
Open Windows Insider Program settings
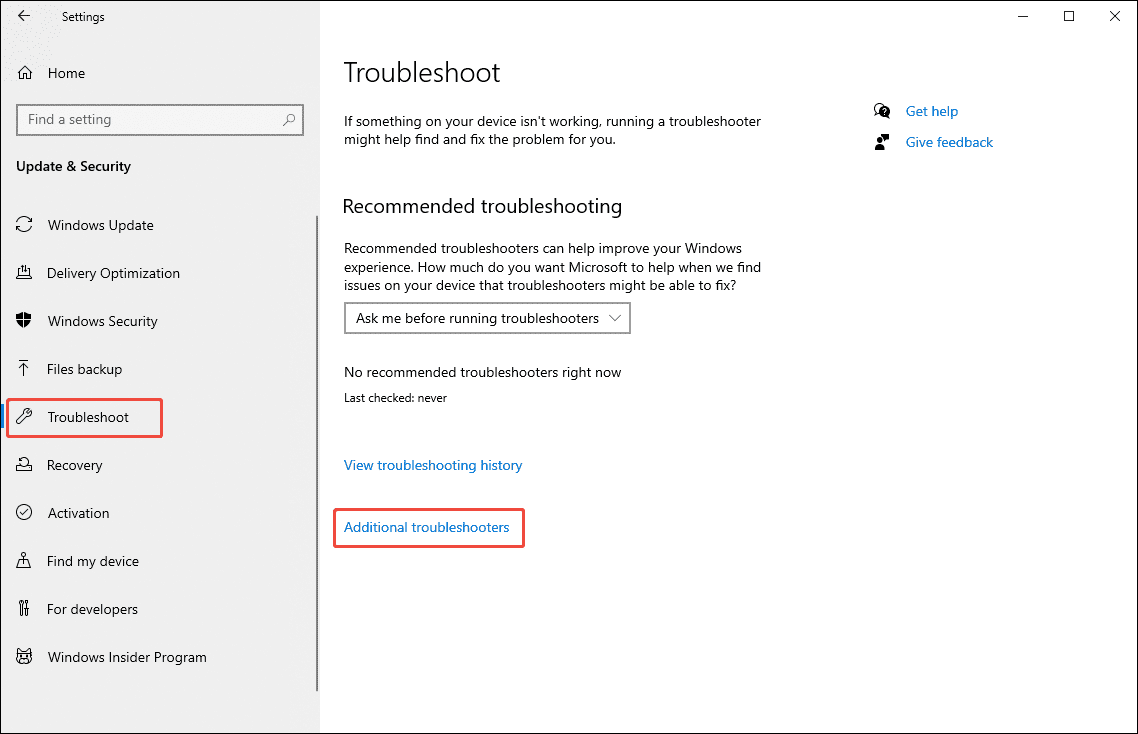tap(126, 657)
